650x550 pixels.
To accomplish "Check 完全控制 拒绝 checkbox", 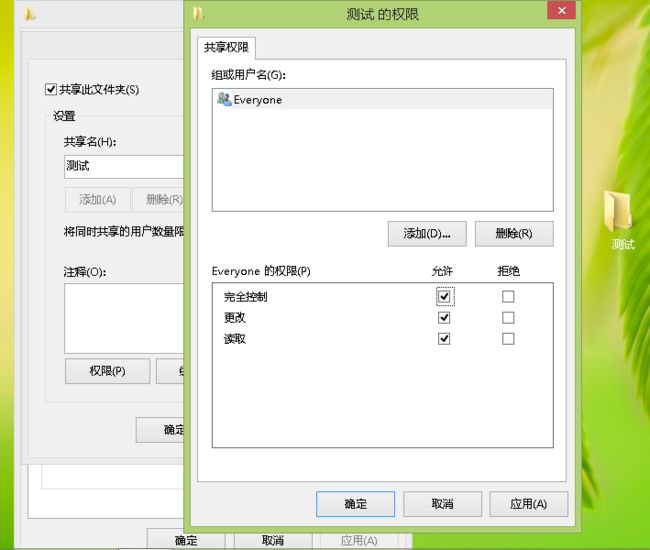I will pos(508,297).
